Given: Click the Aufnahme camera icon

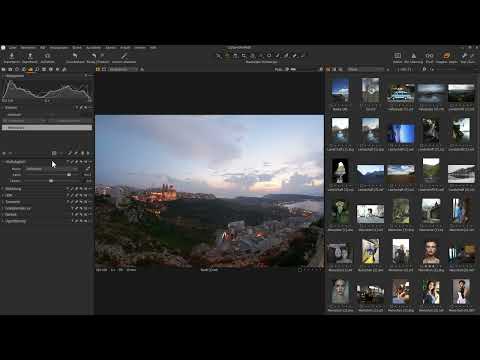Looking at the screenshot, I should [47, 56].
